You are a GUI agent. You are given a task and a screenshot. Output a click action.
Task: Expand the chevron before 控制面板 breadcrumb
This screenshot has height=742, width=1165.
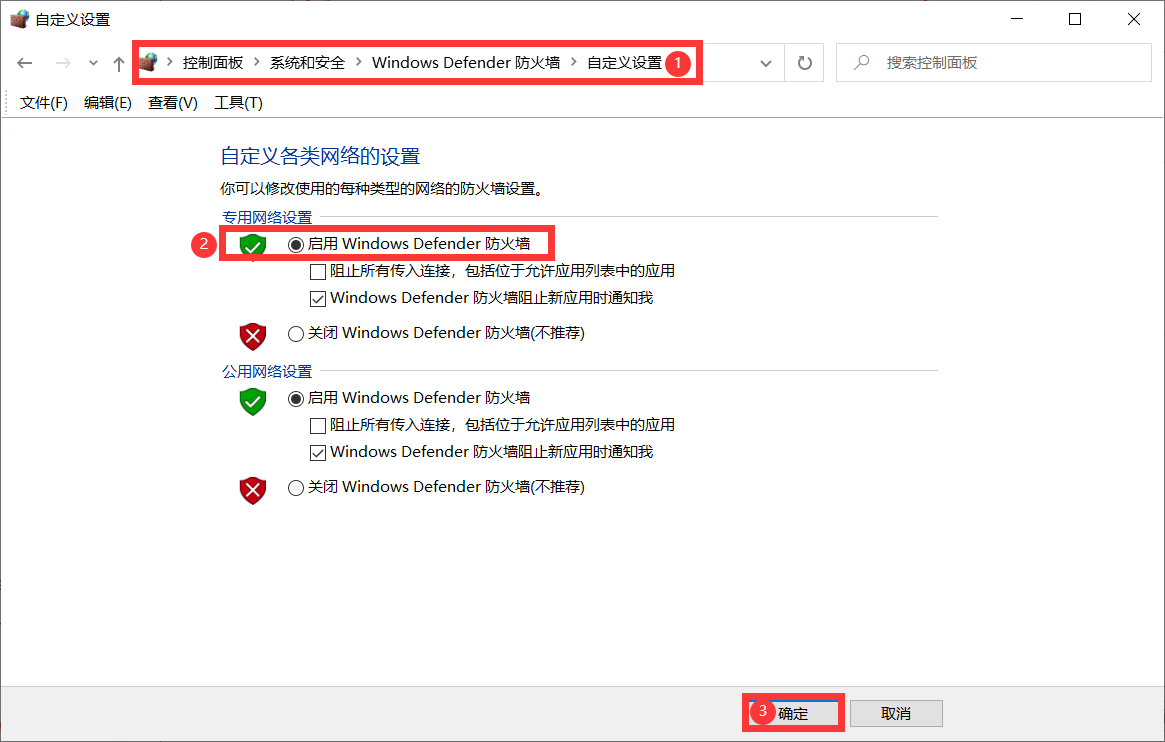tap(169, 62)
